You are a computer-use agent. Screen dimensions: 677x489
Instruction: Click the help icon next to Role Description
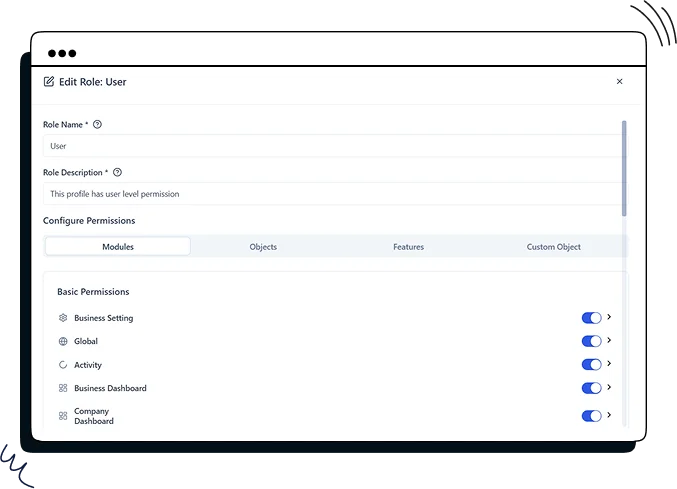(x=117, y=172)
